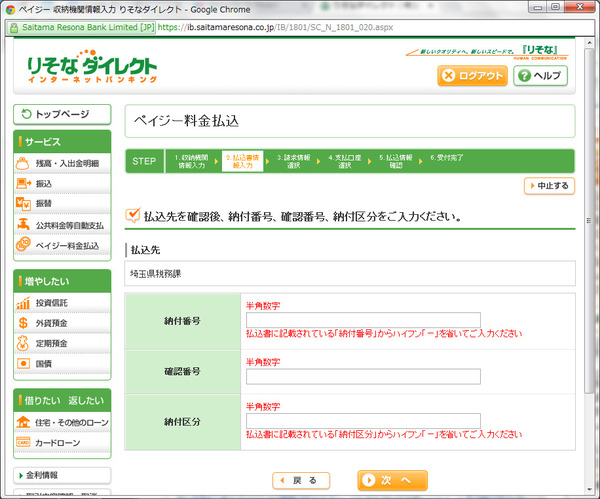
Task: Open カードローン link
Action: [x=62, y=443]
